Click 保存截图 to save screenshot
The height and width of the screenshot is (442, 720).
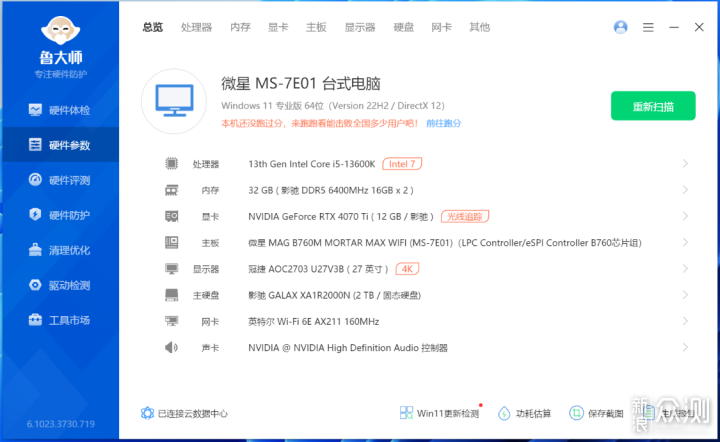(x=596, y=413)
